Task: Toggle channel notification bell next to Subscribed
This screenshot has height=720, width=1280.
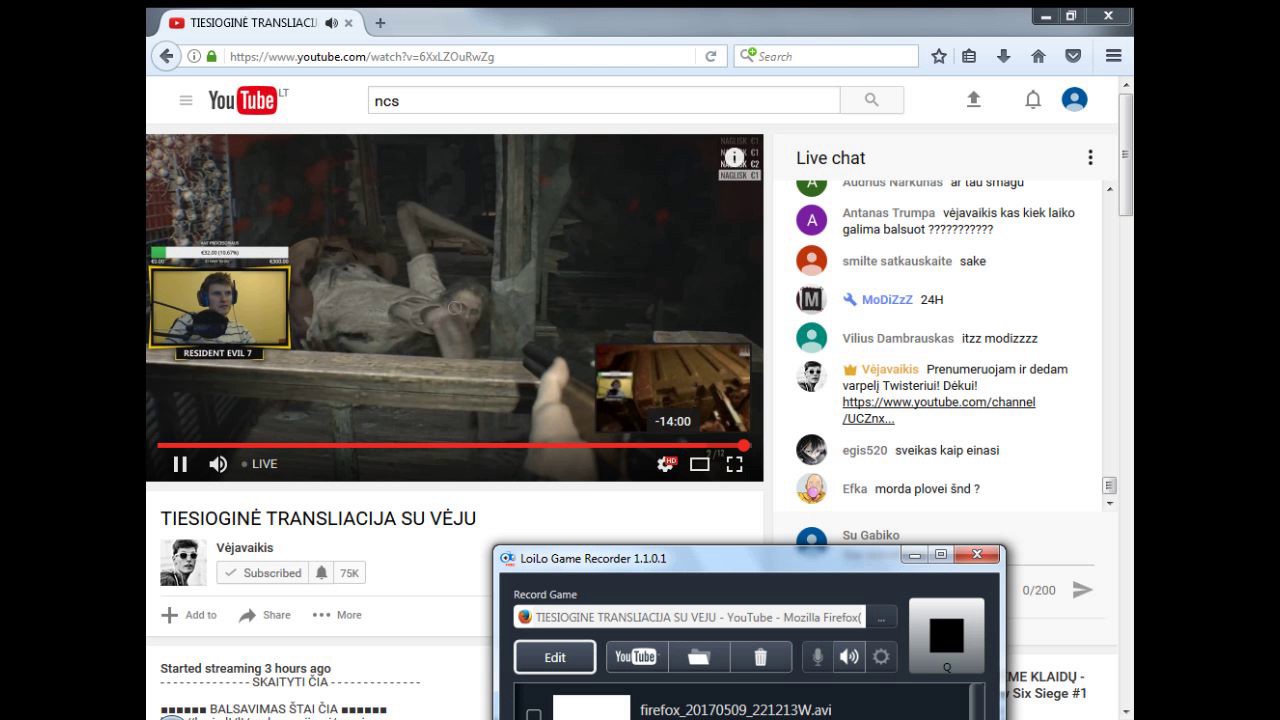Action: (321, 573)
